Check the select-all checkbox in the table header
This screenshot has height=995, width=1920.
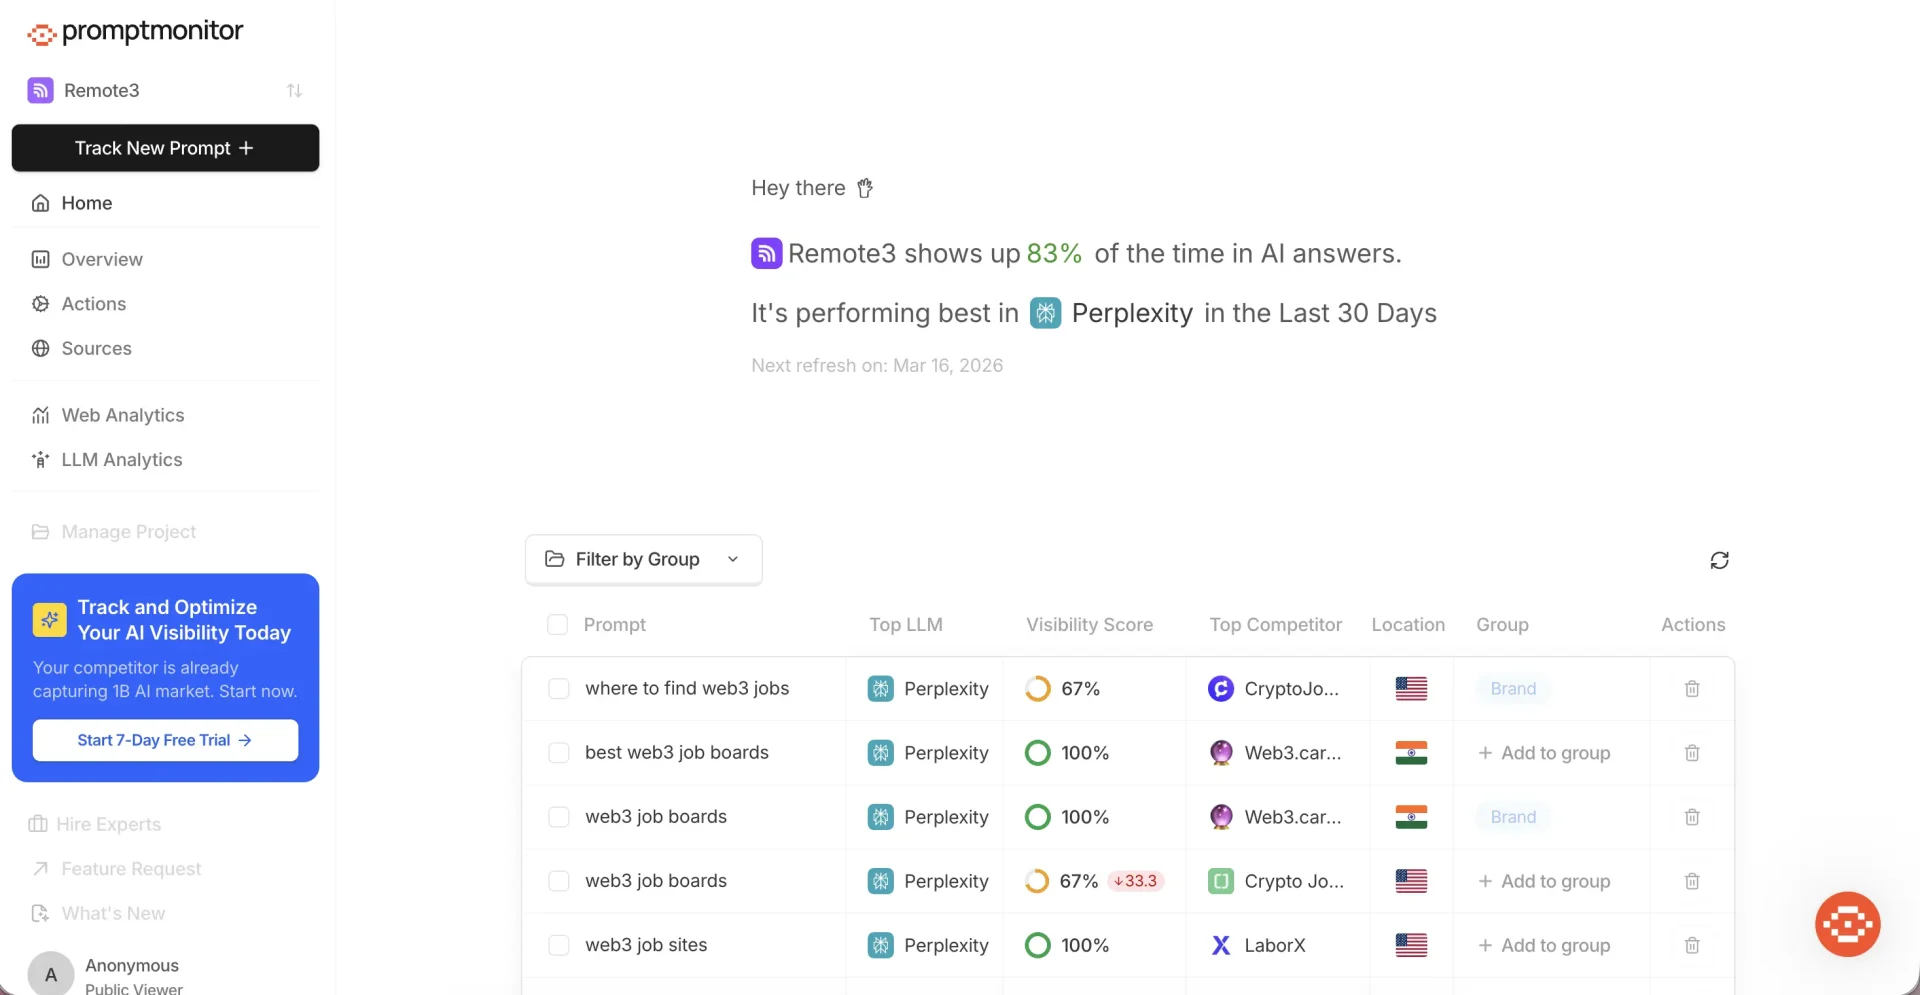click(x=559, y=624)
